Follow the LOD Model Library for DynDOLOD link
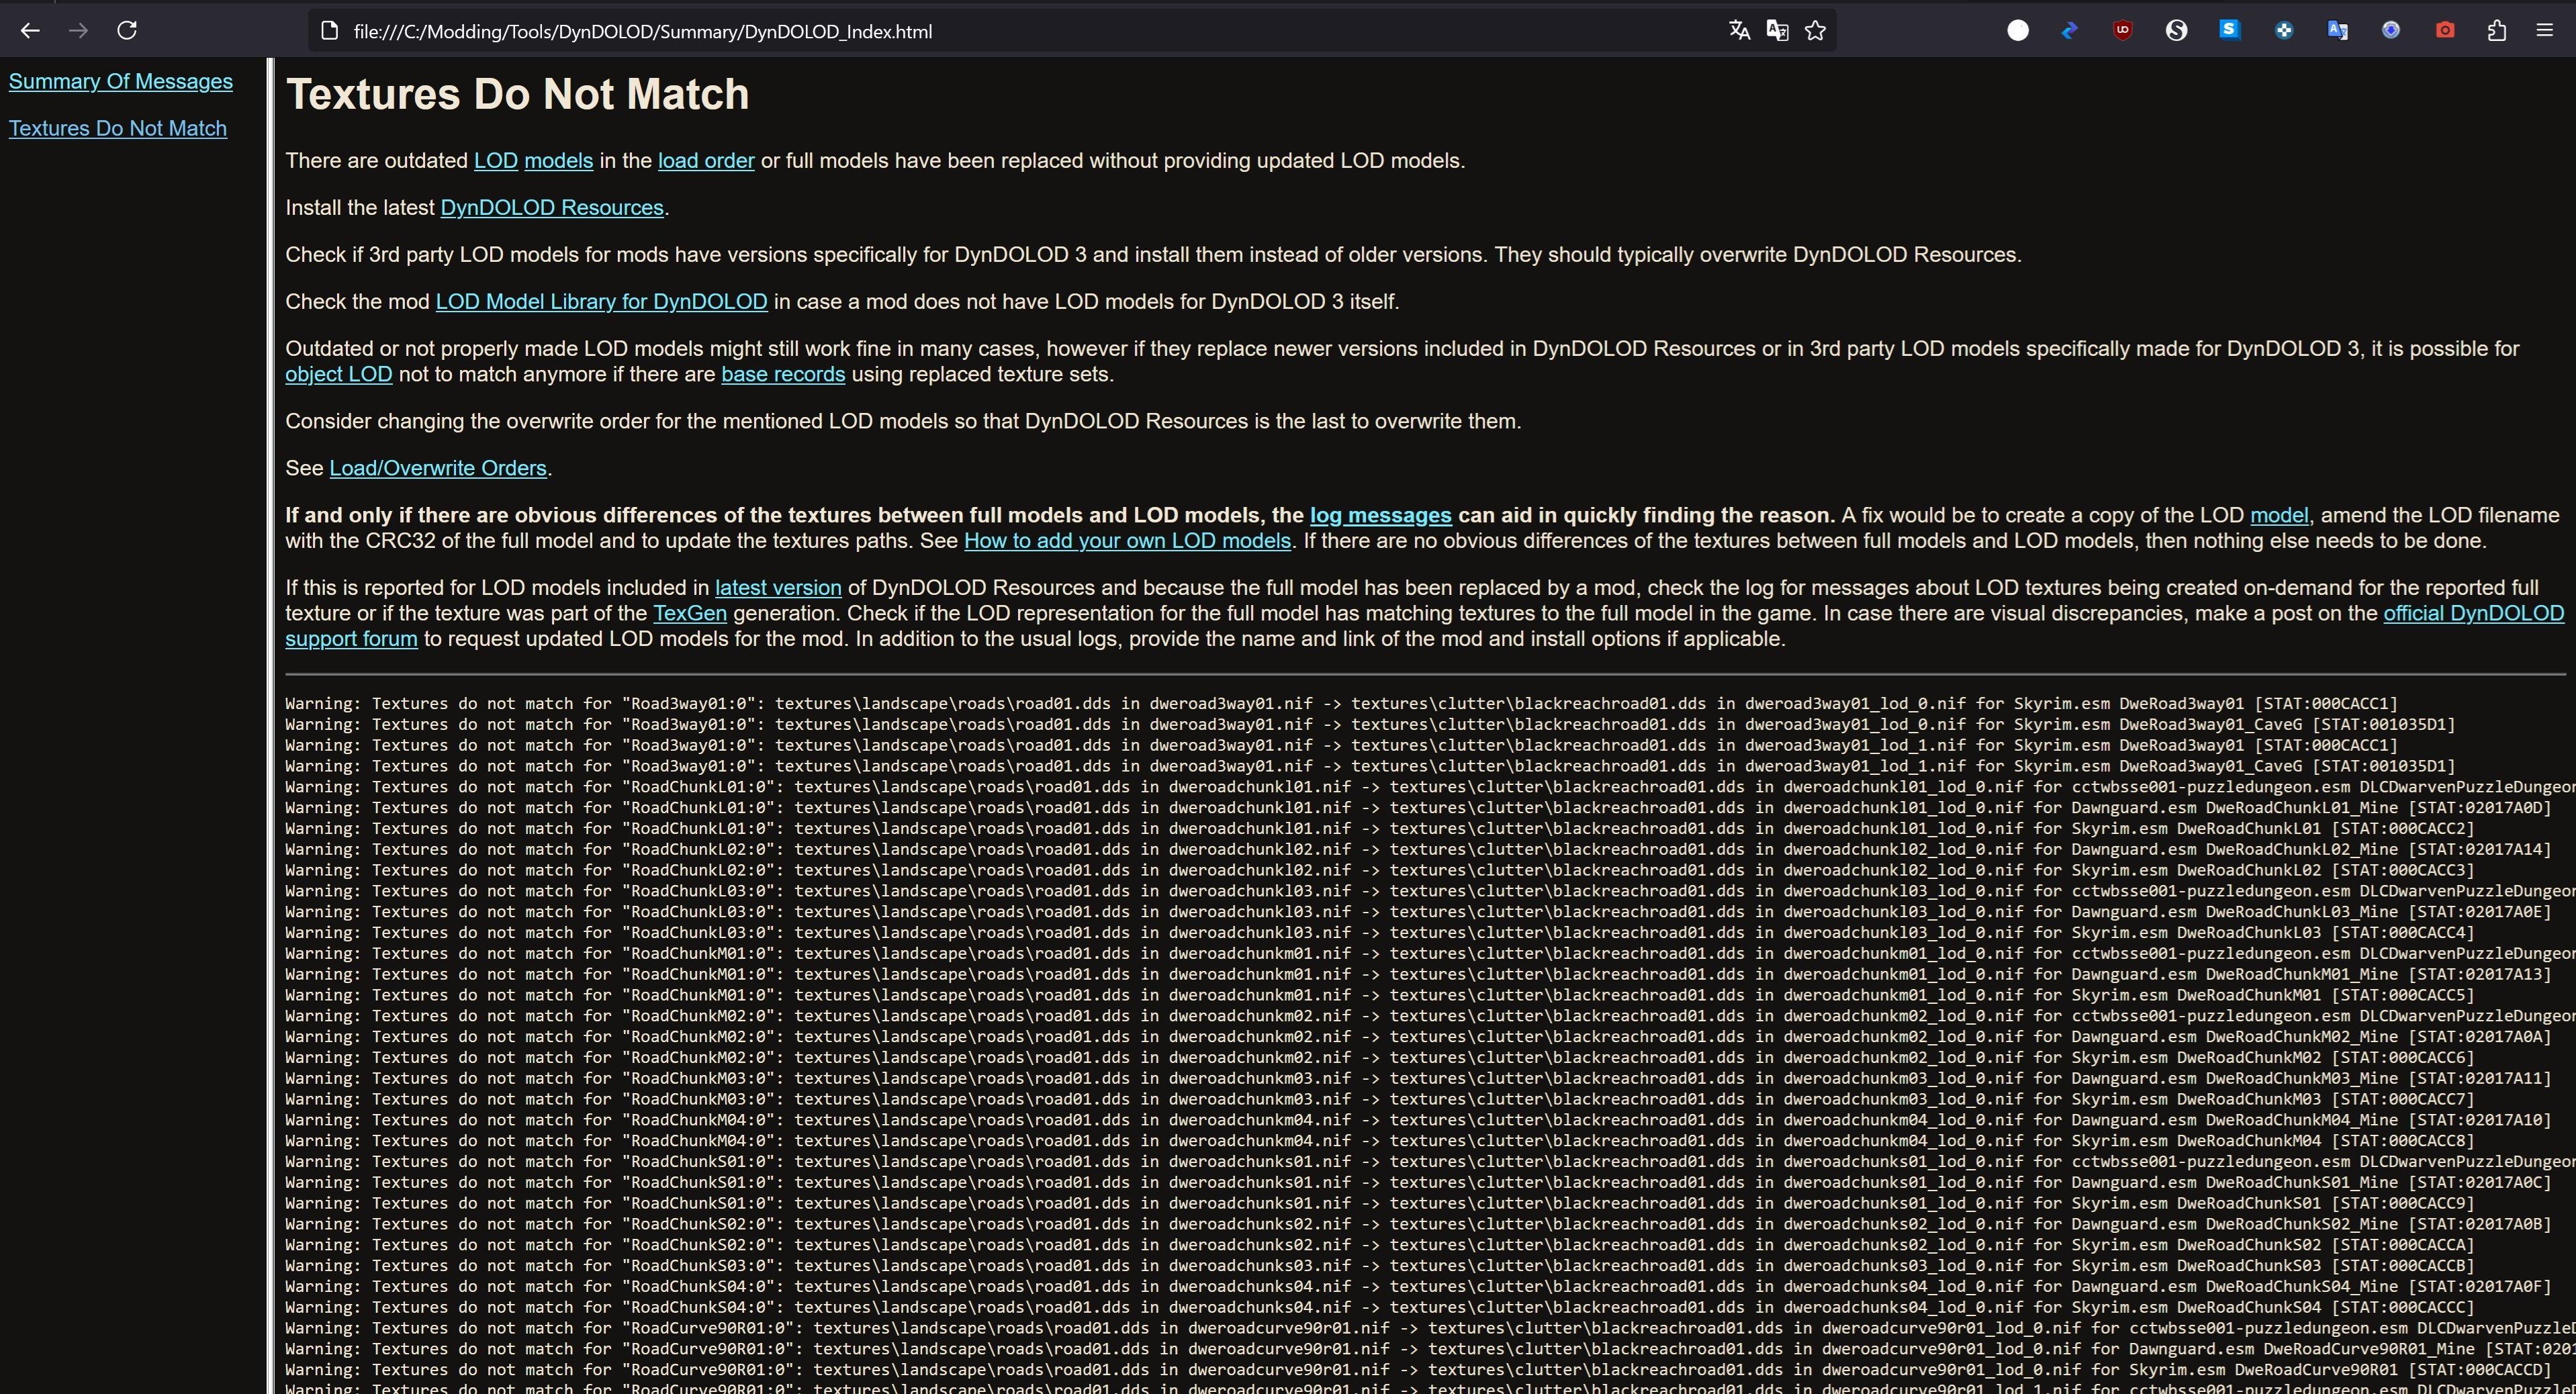The width and height of the screenshot is (2576, 1394). click(601, 302)
